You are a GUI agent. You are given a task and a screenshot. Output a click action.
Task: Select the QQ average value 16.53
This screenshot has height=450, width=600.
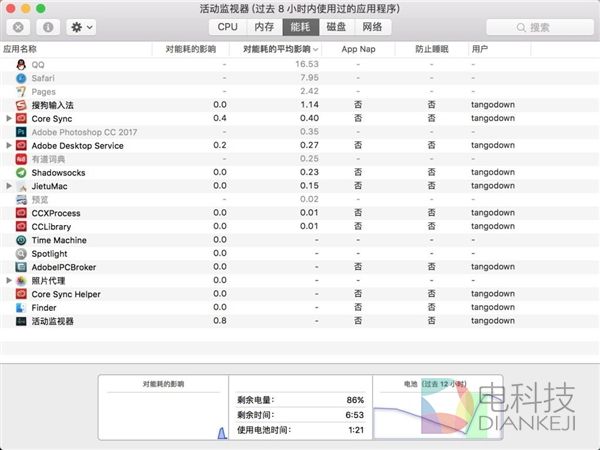(x=307, y=64)
